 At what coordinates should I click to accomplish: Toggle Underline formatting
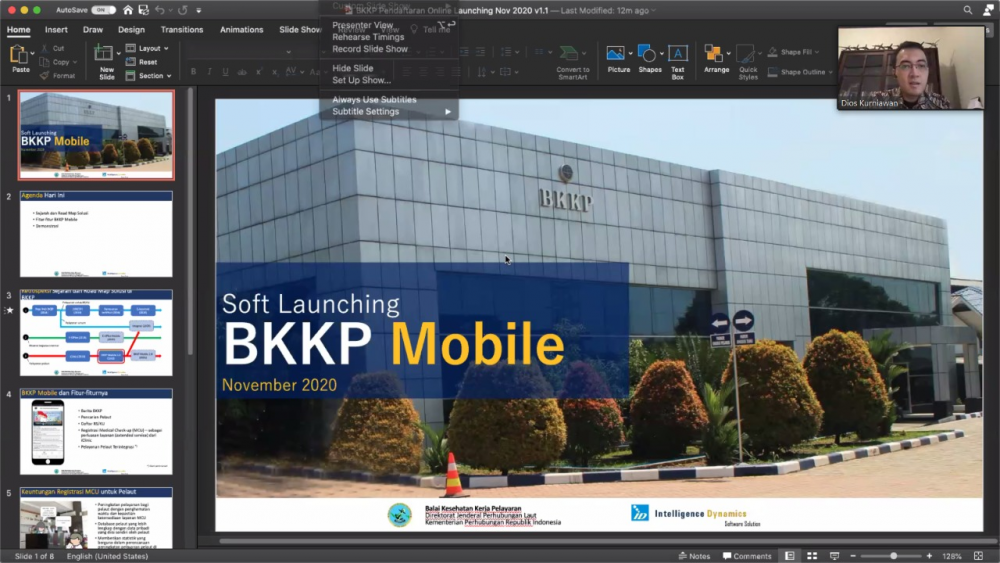[225, 72]
